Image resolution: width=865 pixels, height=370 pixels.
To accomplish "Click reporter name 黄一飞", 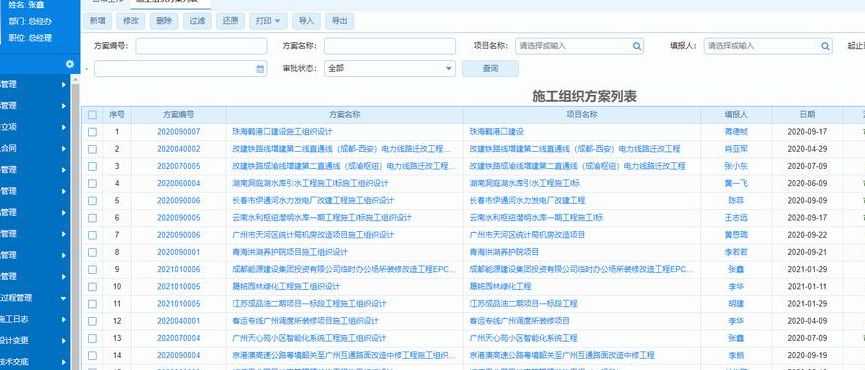I will (x=736, y=184).
